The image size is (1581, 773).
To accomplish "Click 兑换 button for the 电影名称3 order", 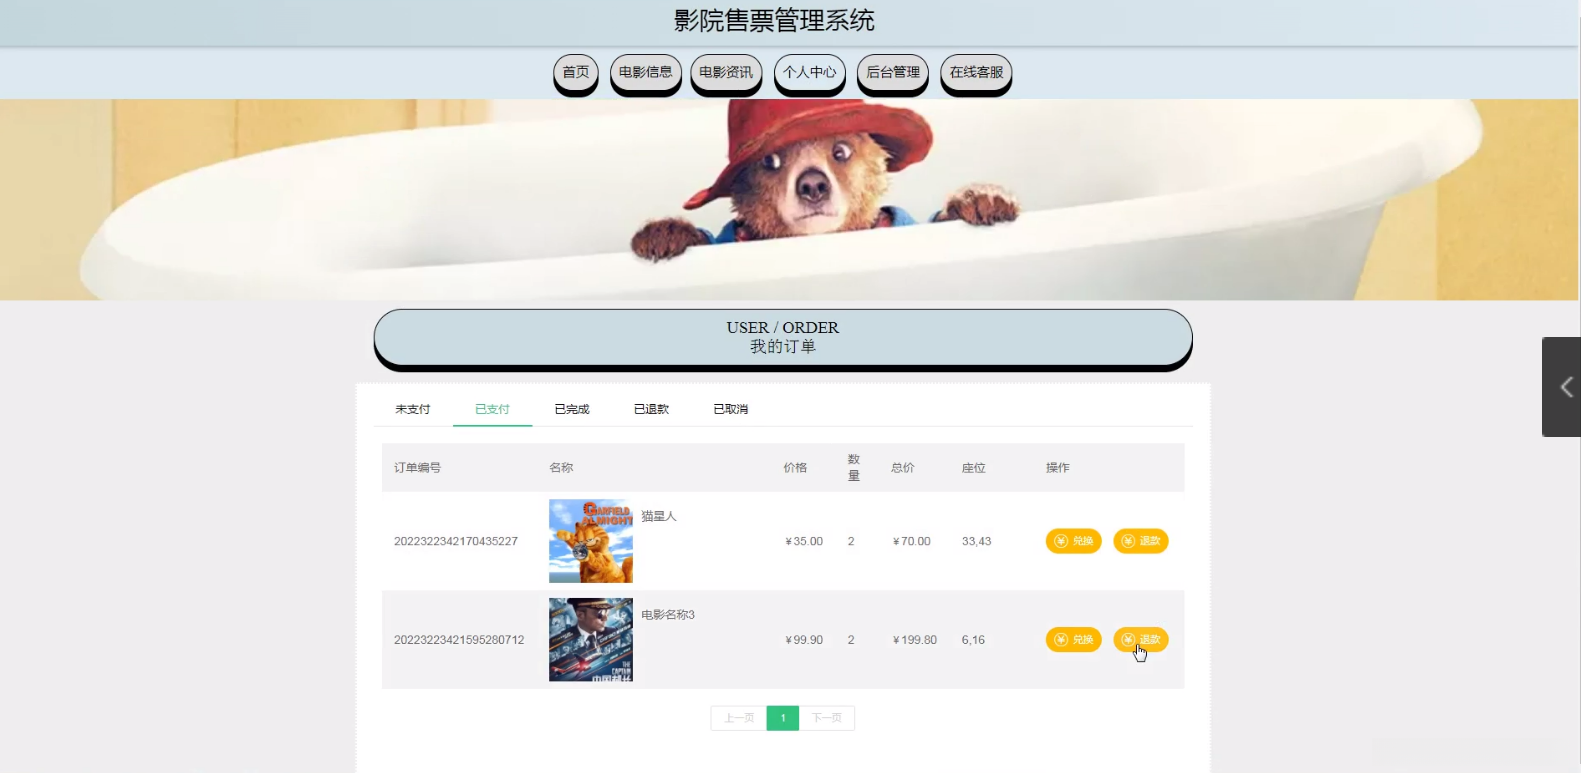I will coord(1073,640).
